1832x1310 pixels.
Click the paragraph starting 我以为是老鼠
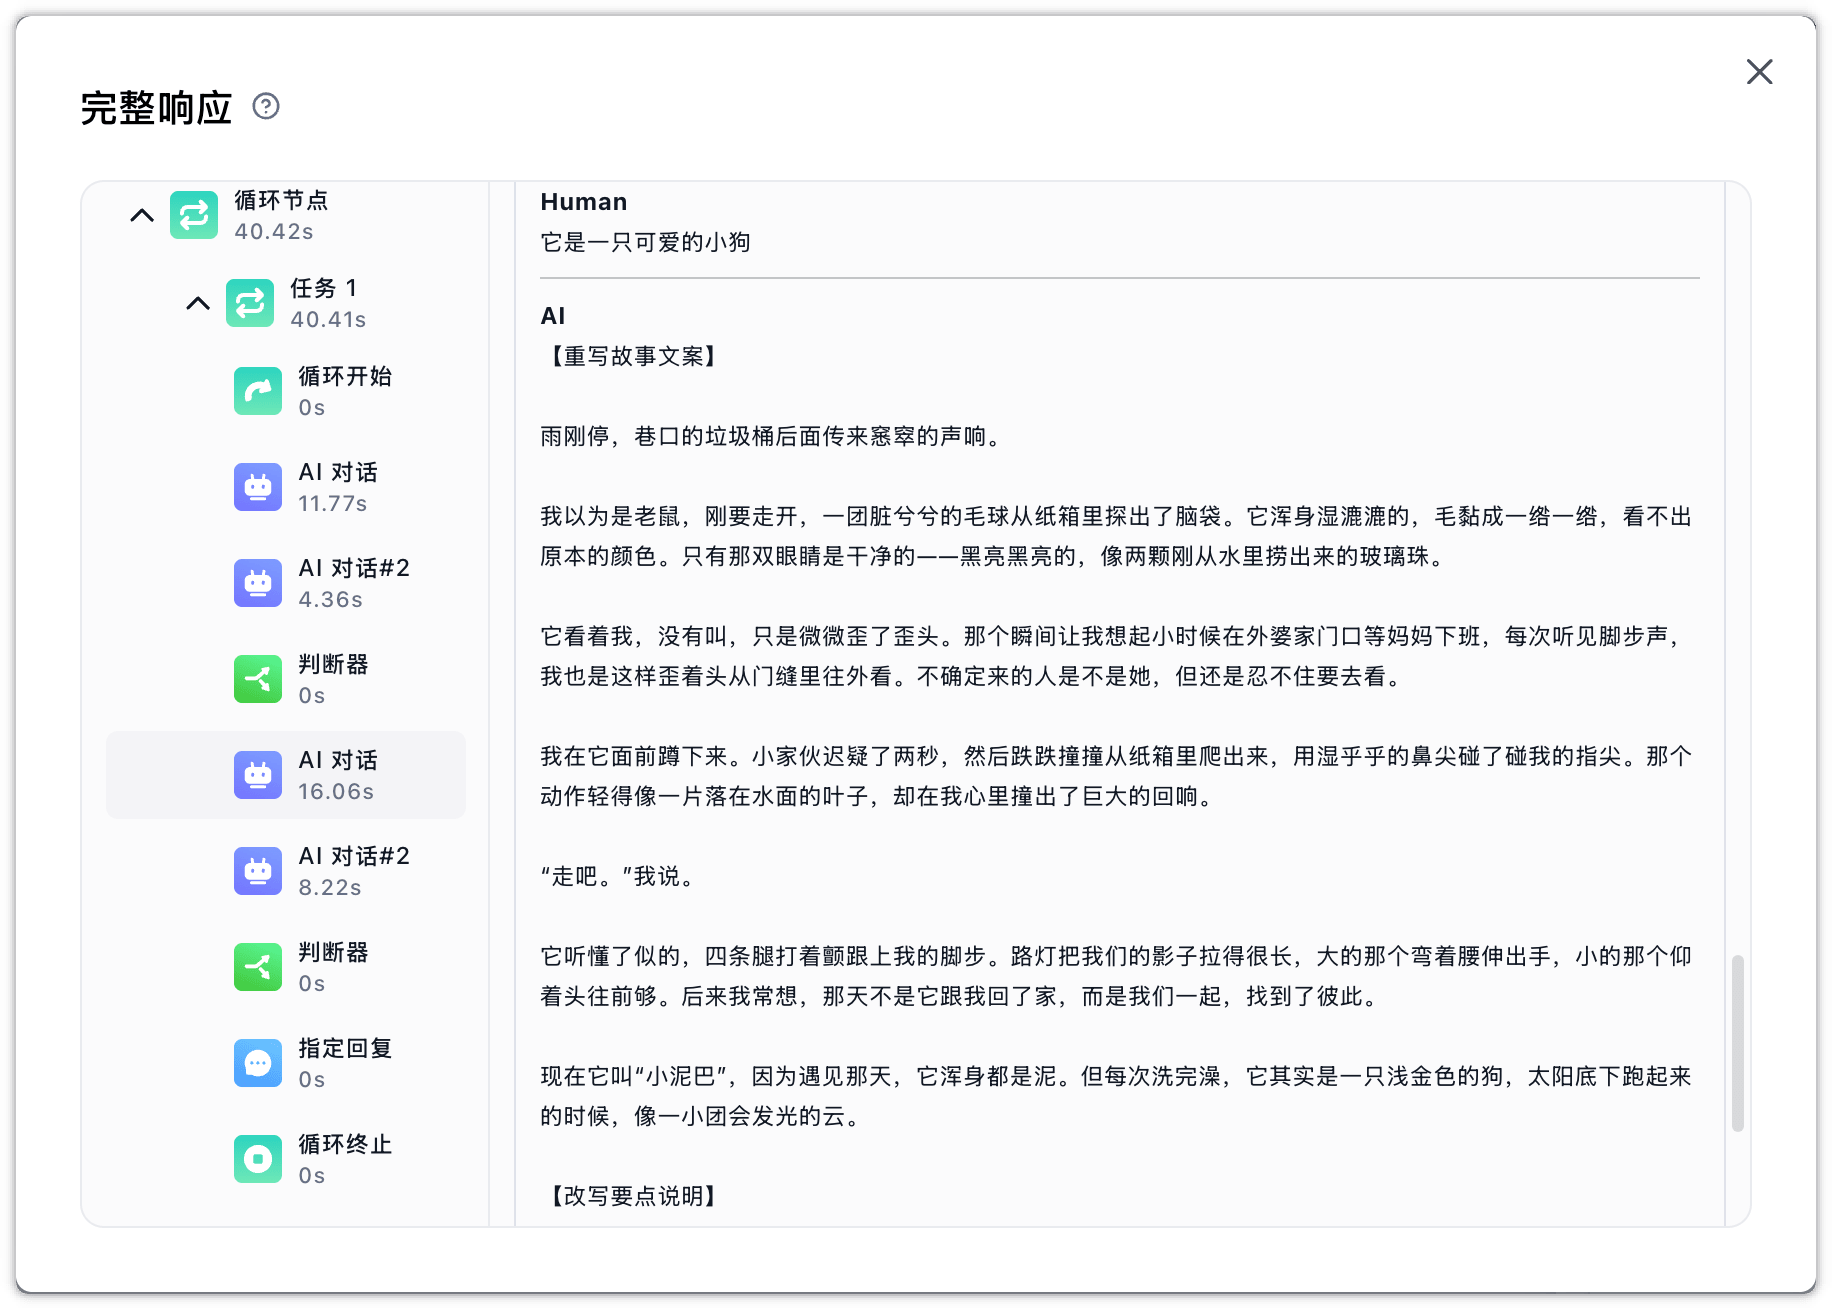(x=1116, y=536)
